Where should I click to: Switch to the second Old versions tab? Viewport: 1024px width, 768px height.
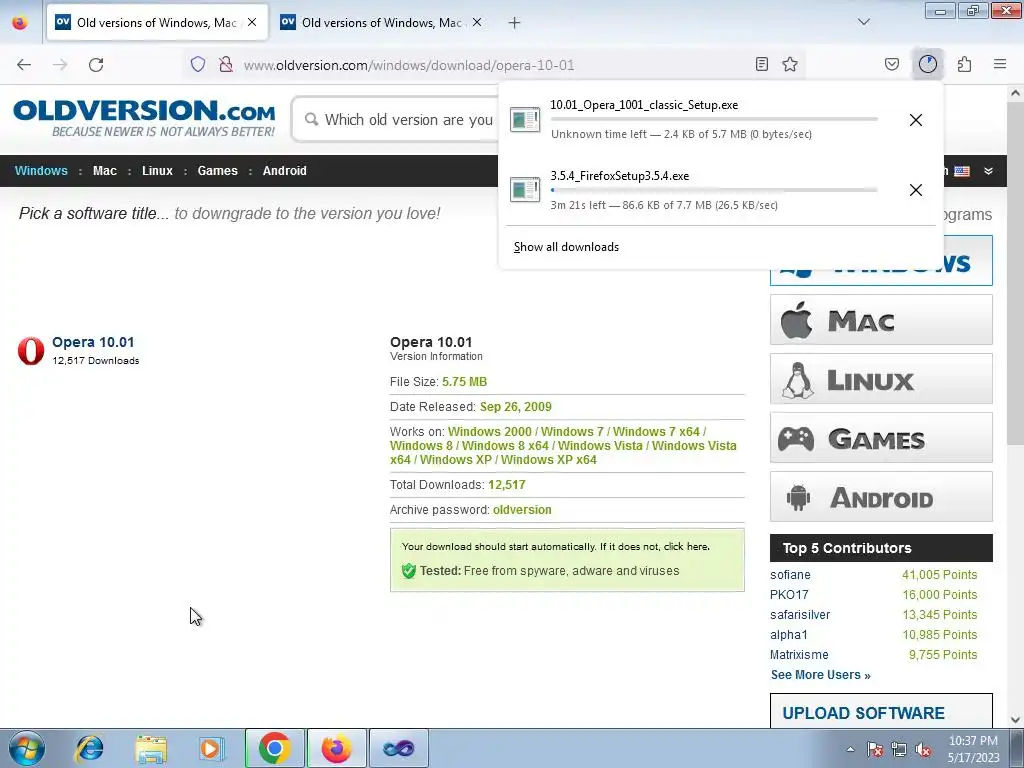[x=381, y=22]
